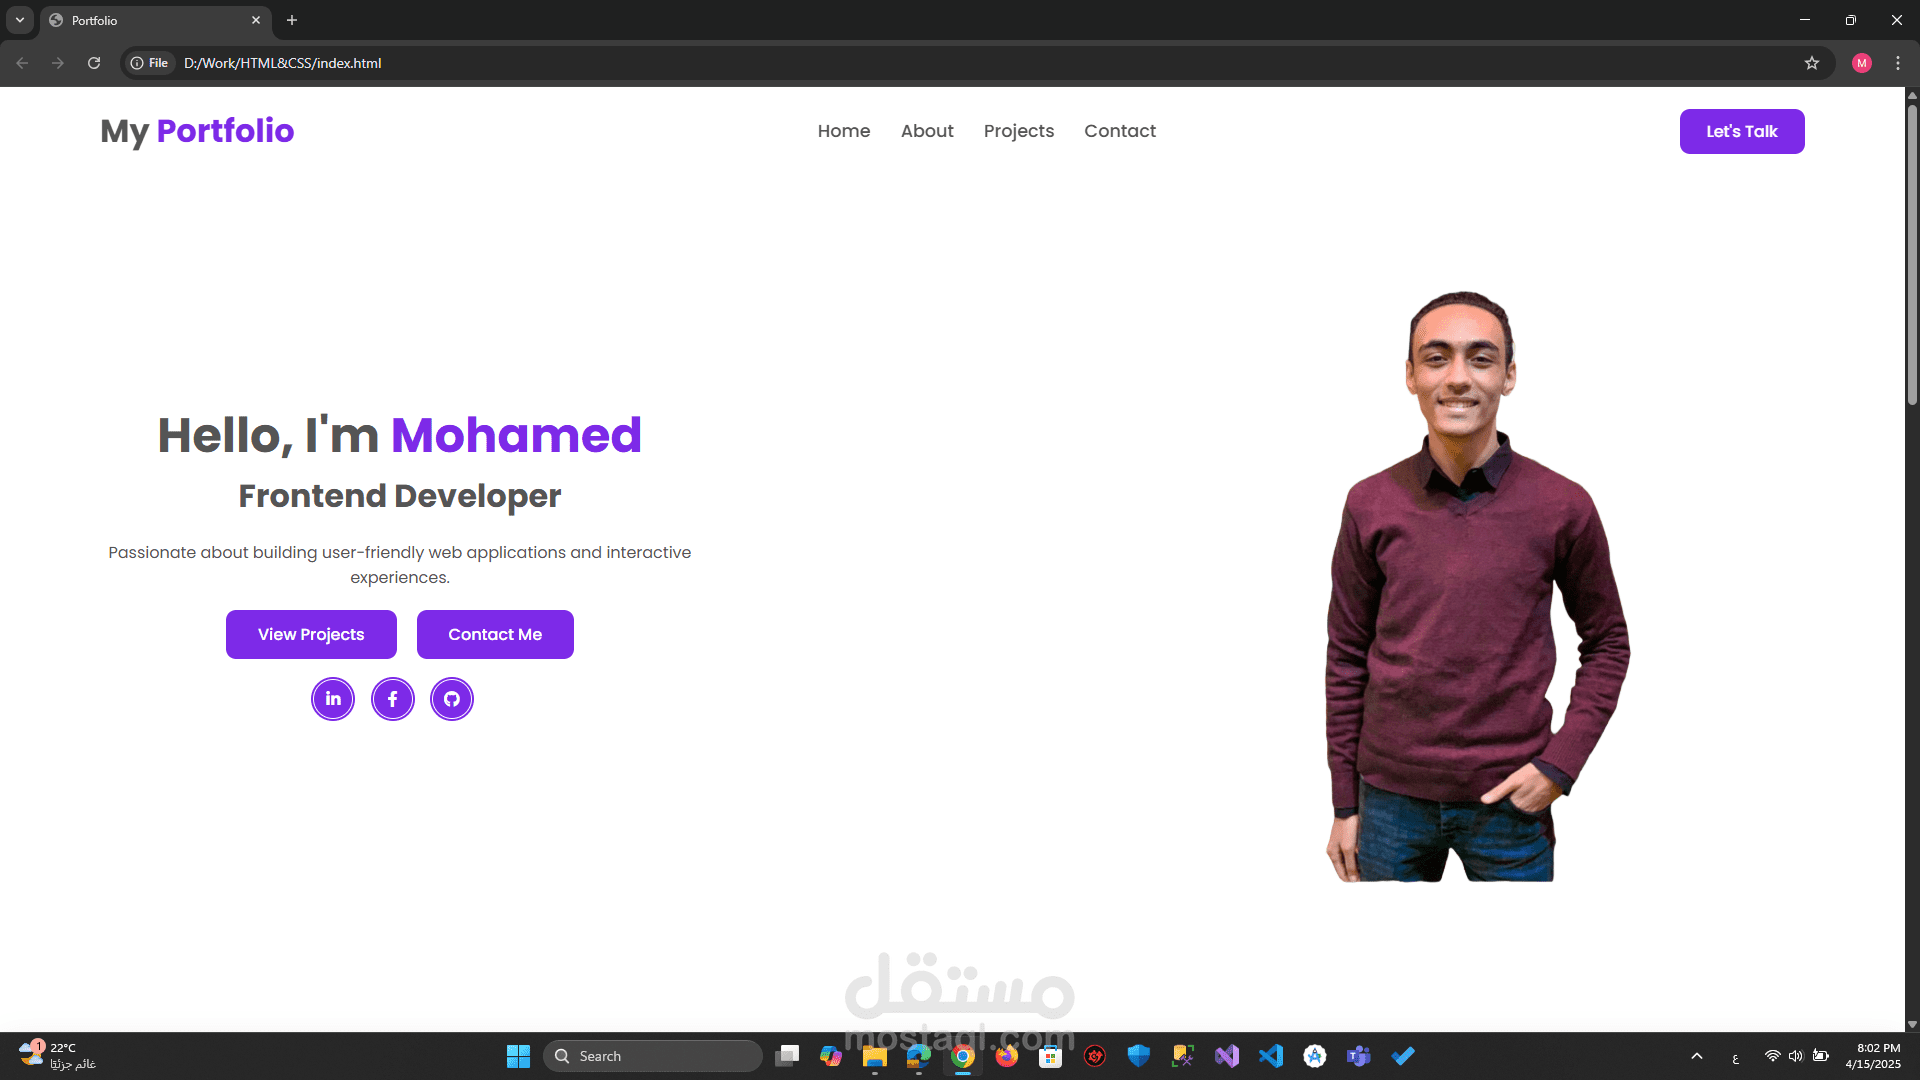Open the Chrome profile avatar M
This screenshot has height=1080, width=1920.
click(x=1862, y=63)
